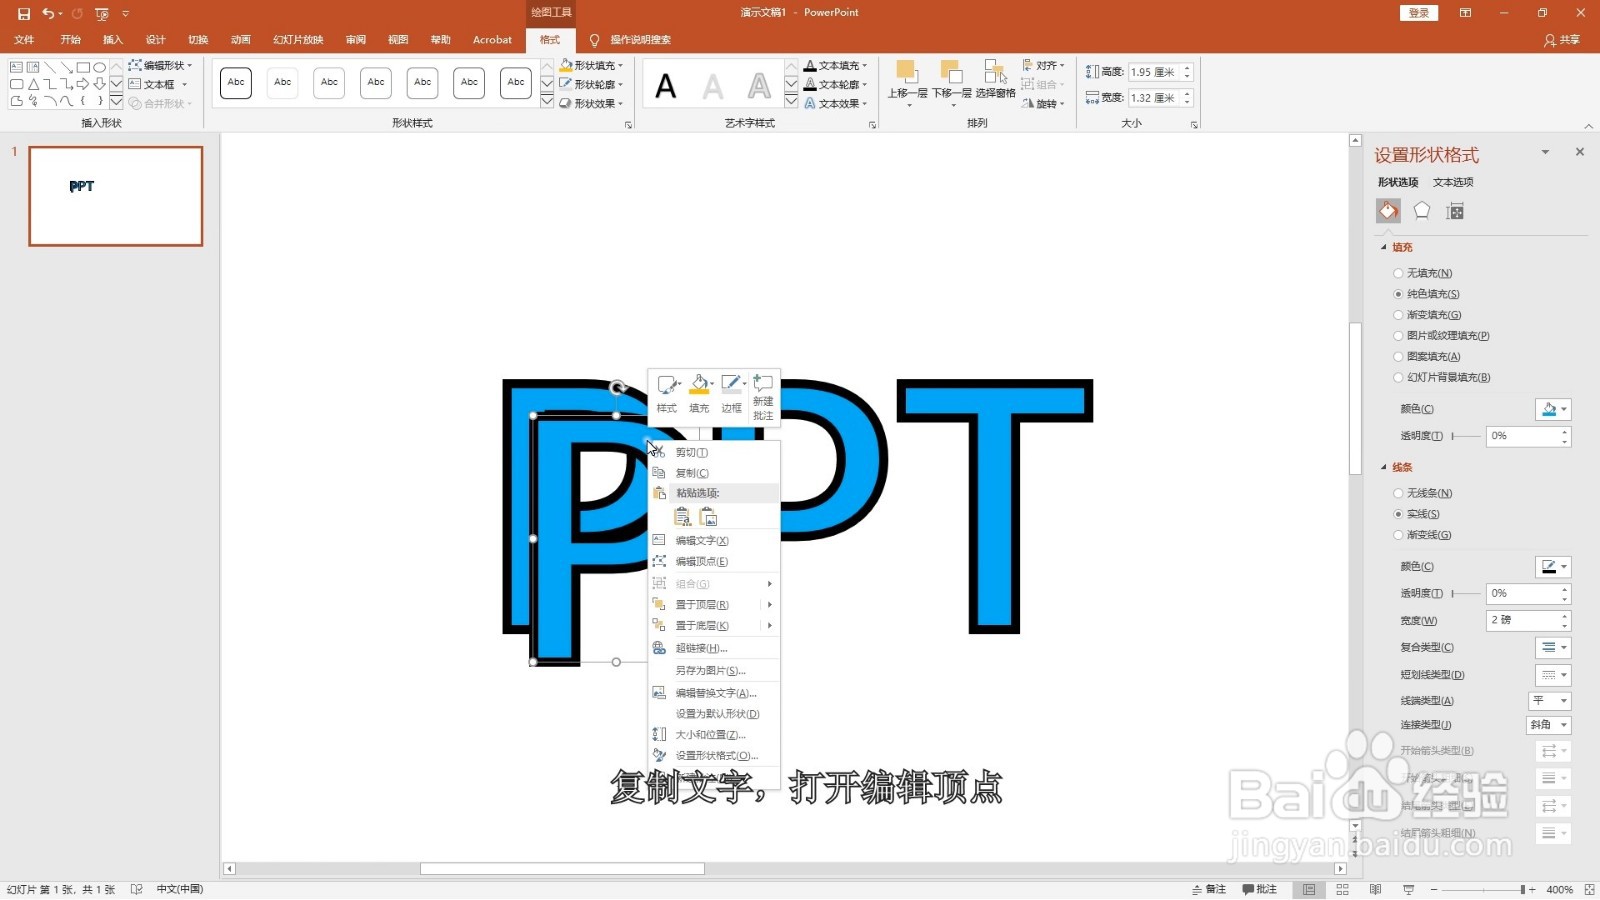Click the paste-as-picture icon under 粘贴选项
This screenshot has width=1600, height=900.
click(709, 516)
